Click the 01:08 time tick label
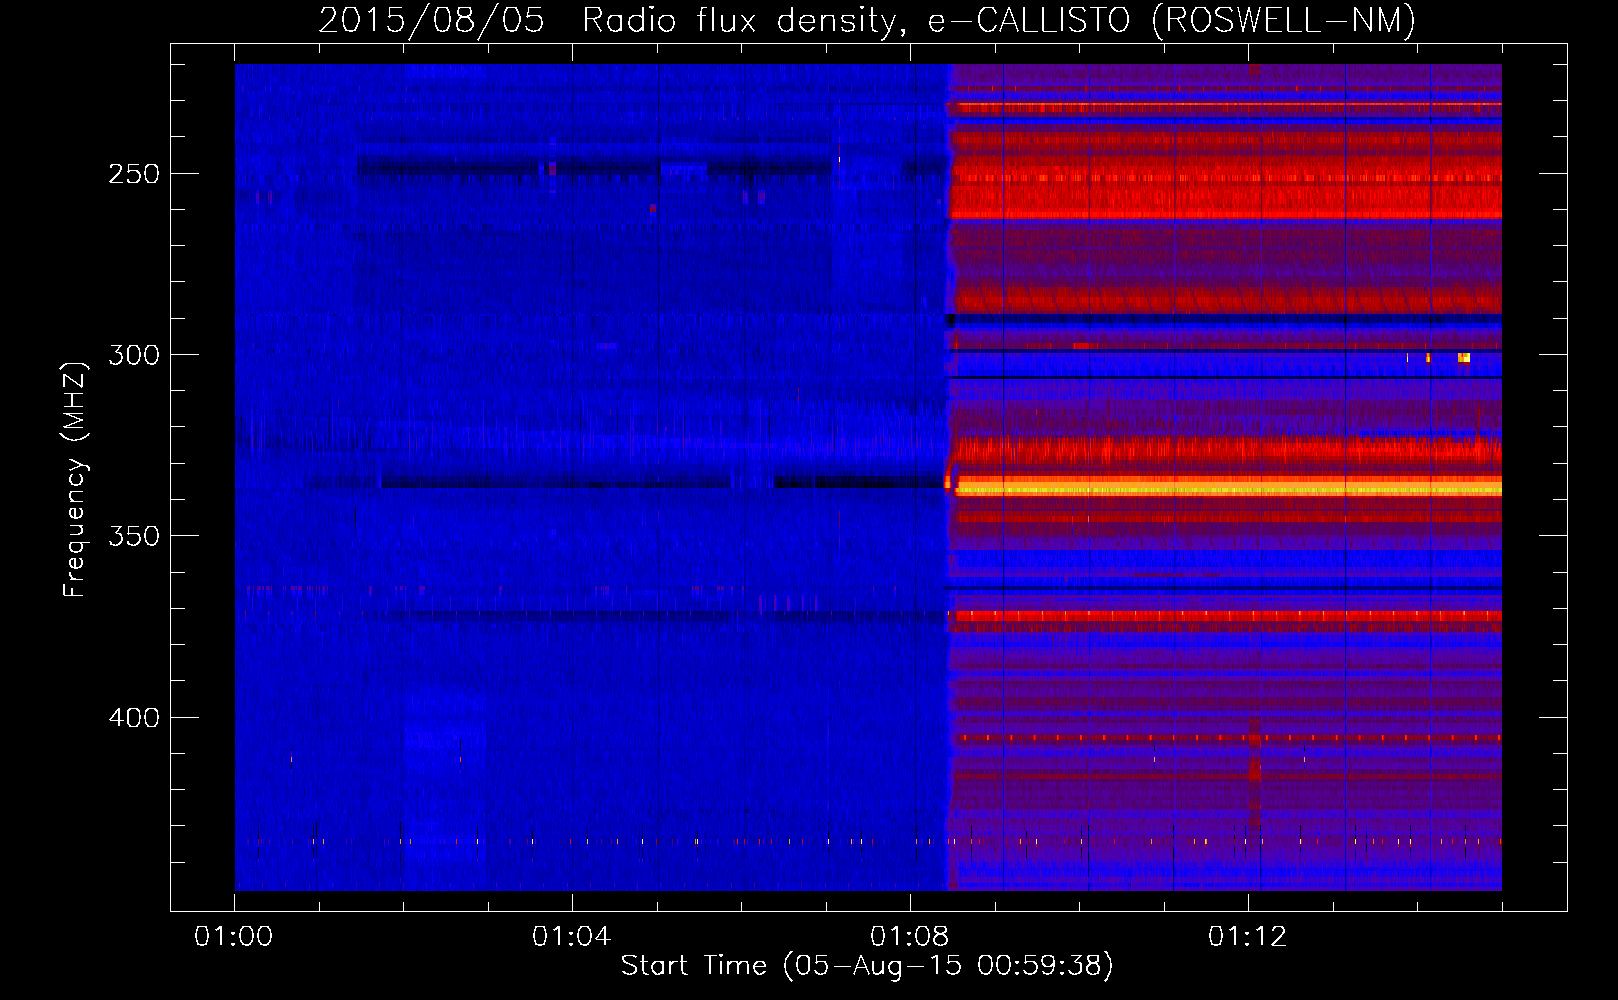Screen dimensions: 1618x1000 (909, 936)
